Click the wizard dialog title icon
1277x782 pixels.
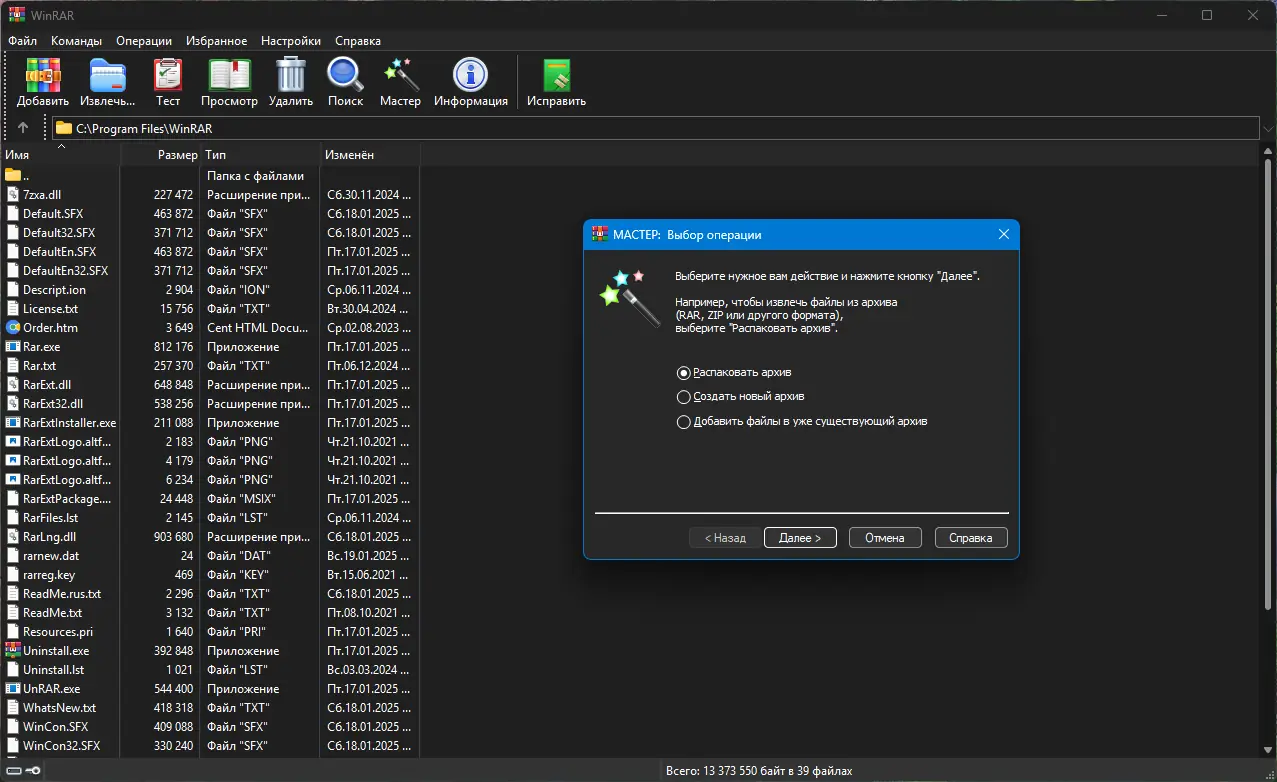pos(600,234)
